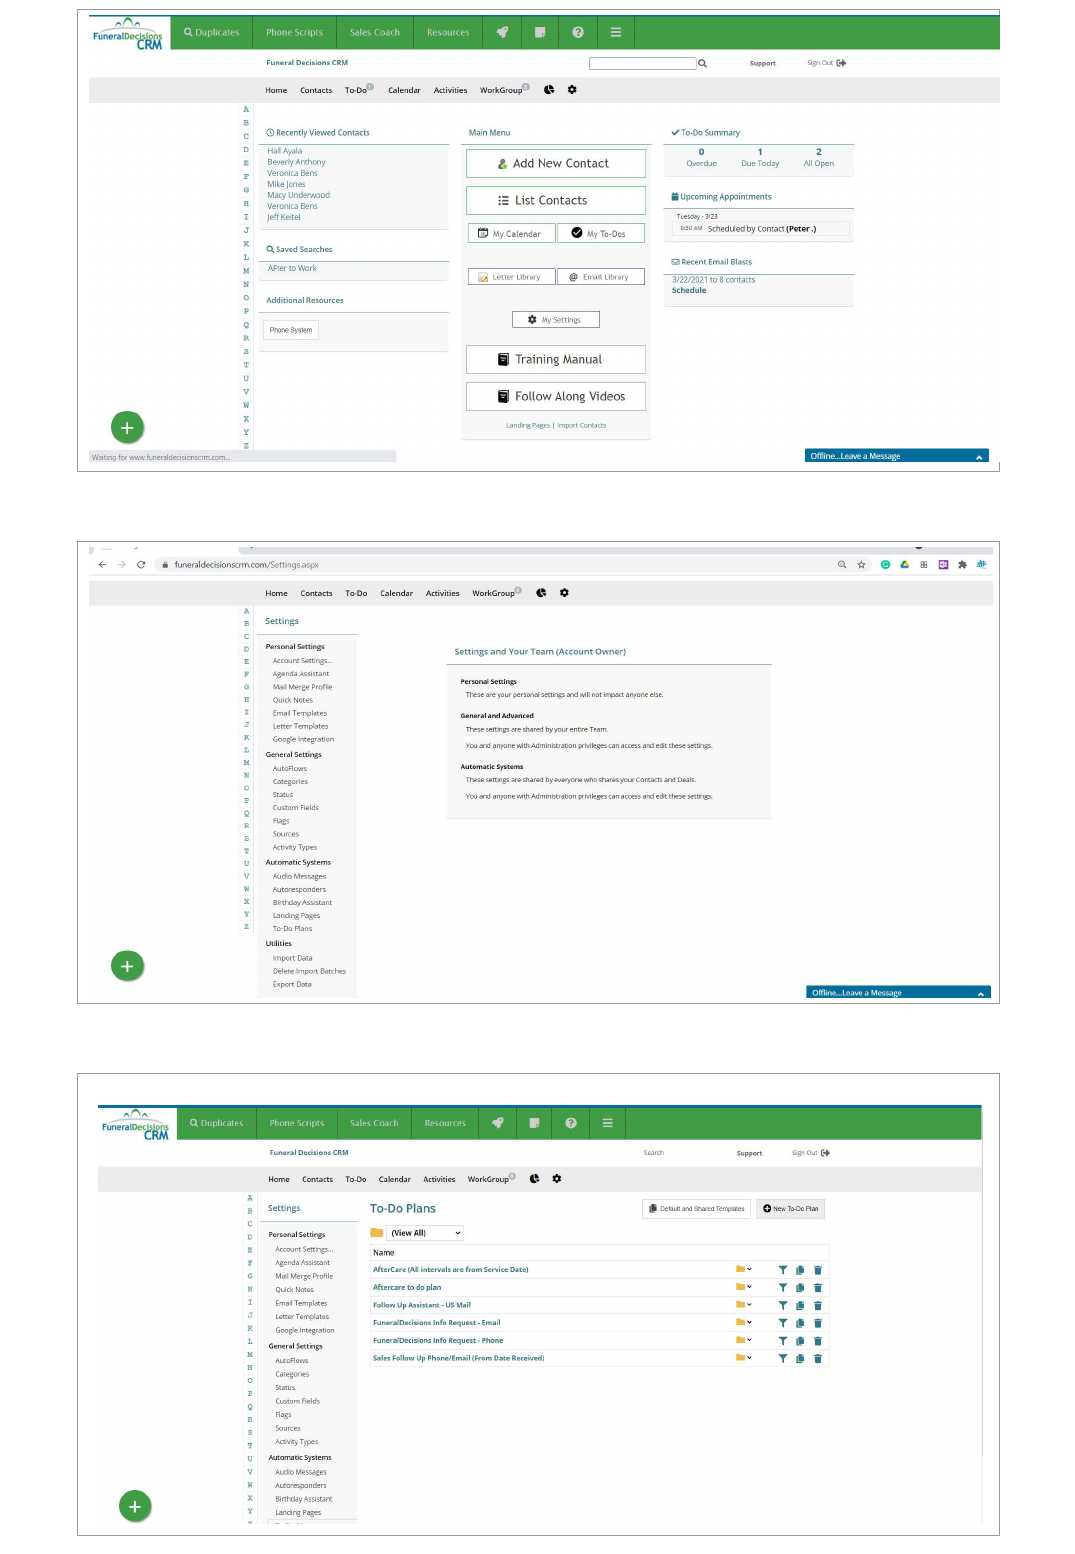Bookmark the page with the star icon
1075x1554 pixels.
click(861, 565)
